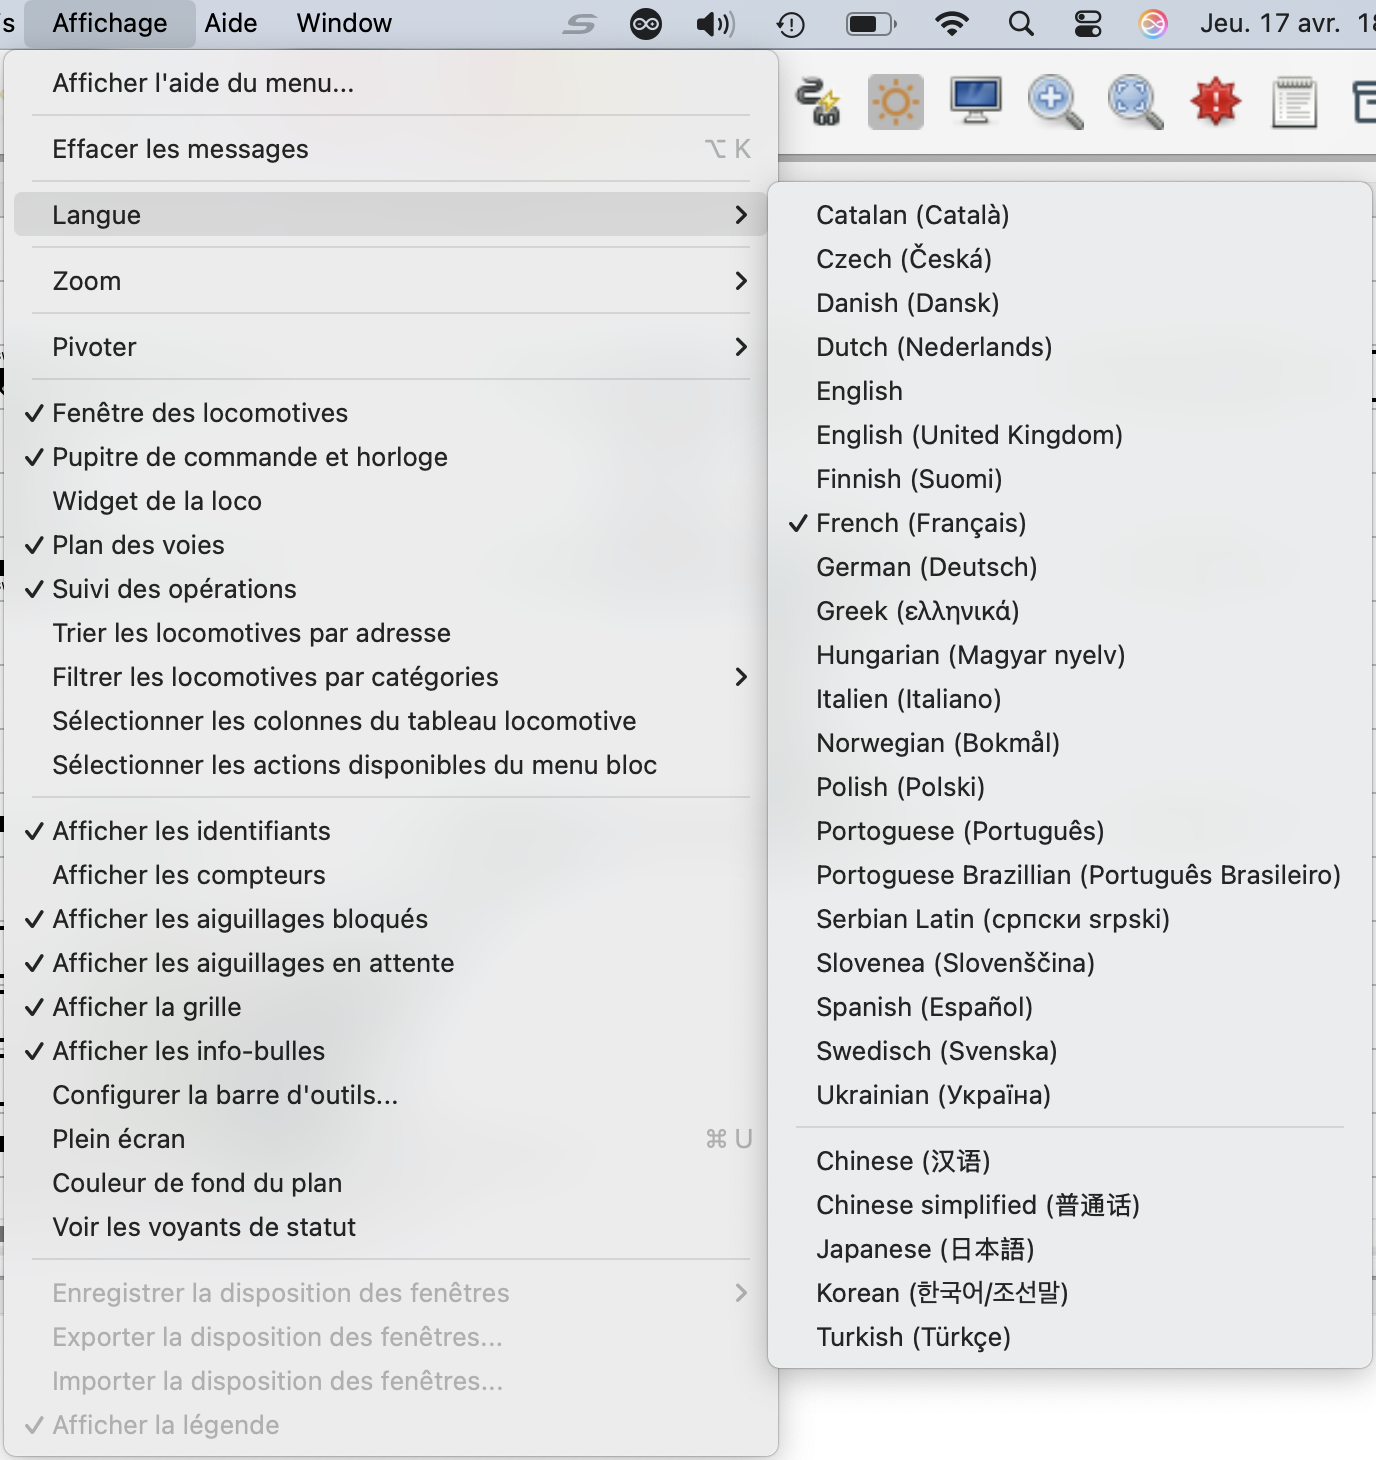The height and width of the screenshot is (1460, 1376).
Task: Click the orange sun toolbar icon
Action: 895,102
